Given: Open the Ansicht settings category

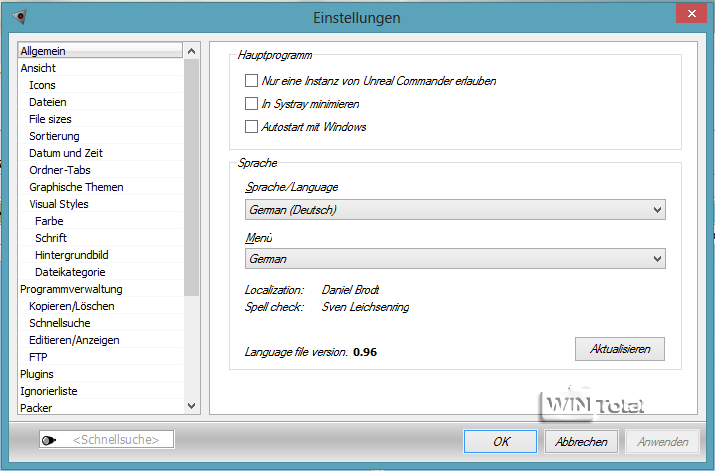Looking at the screenshot, I should pyautogui.click(x=100, y=68).
